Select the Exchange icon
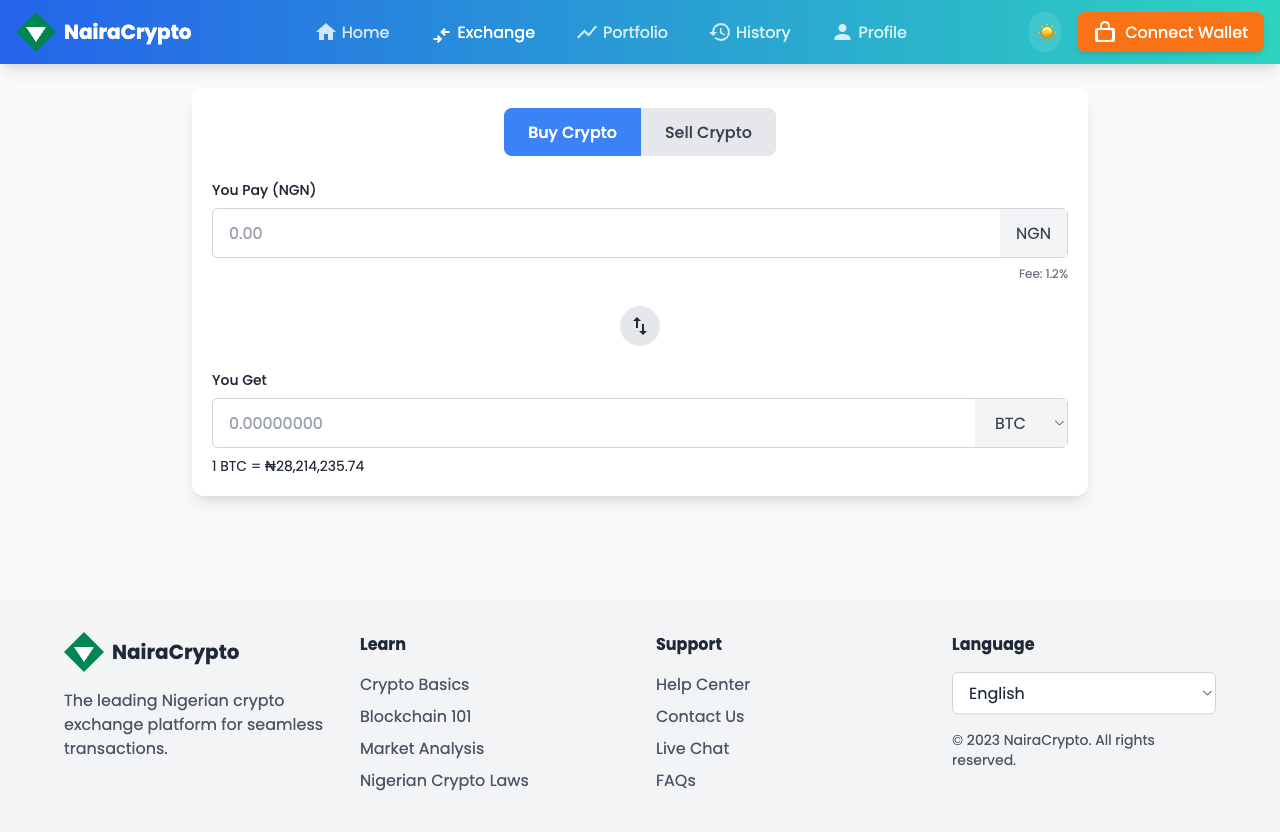Image resolution: width=1280 pixels, height=832 pixels. [x=441, y=33]
